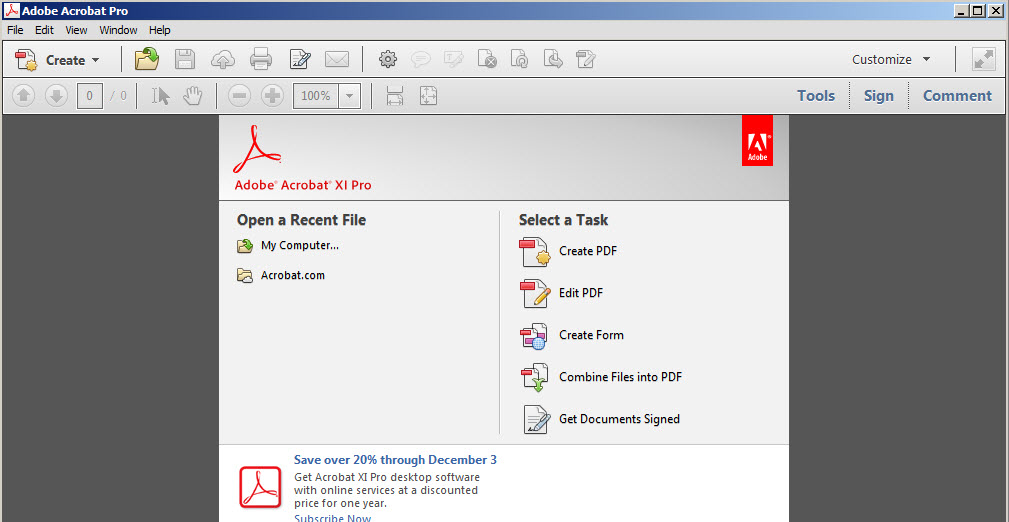The image size is (1009, 522).
Task: Click the Send file by email icon
Action: pyautogui.click(x=337, y=60)
